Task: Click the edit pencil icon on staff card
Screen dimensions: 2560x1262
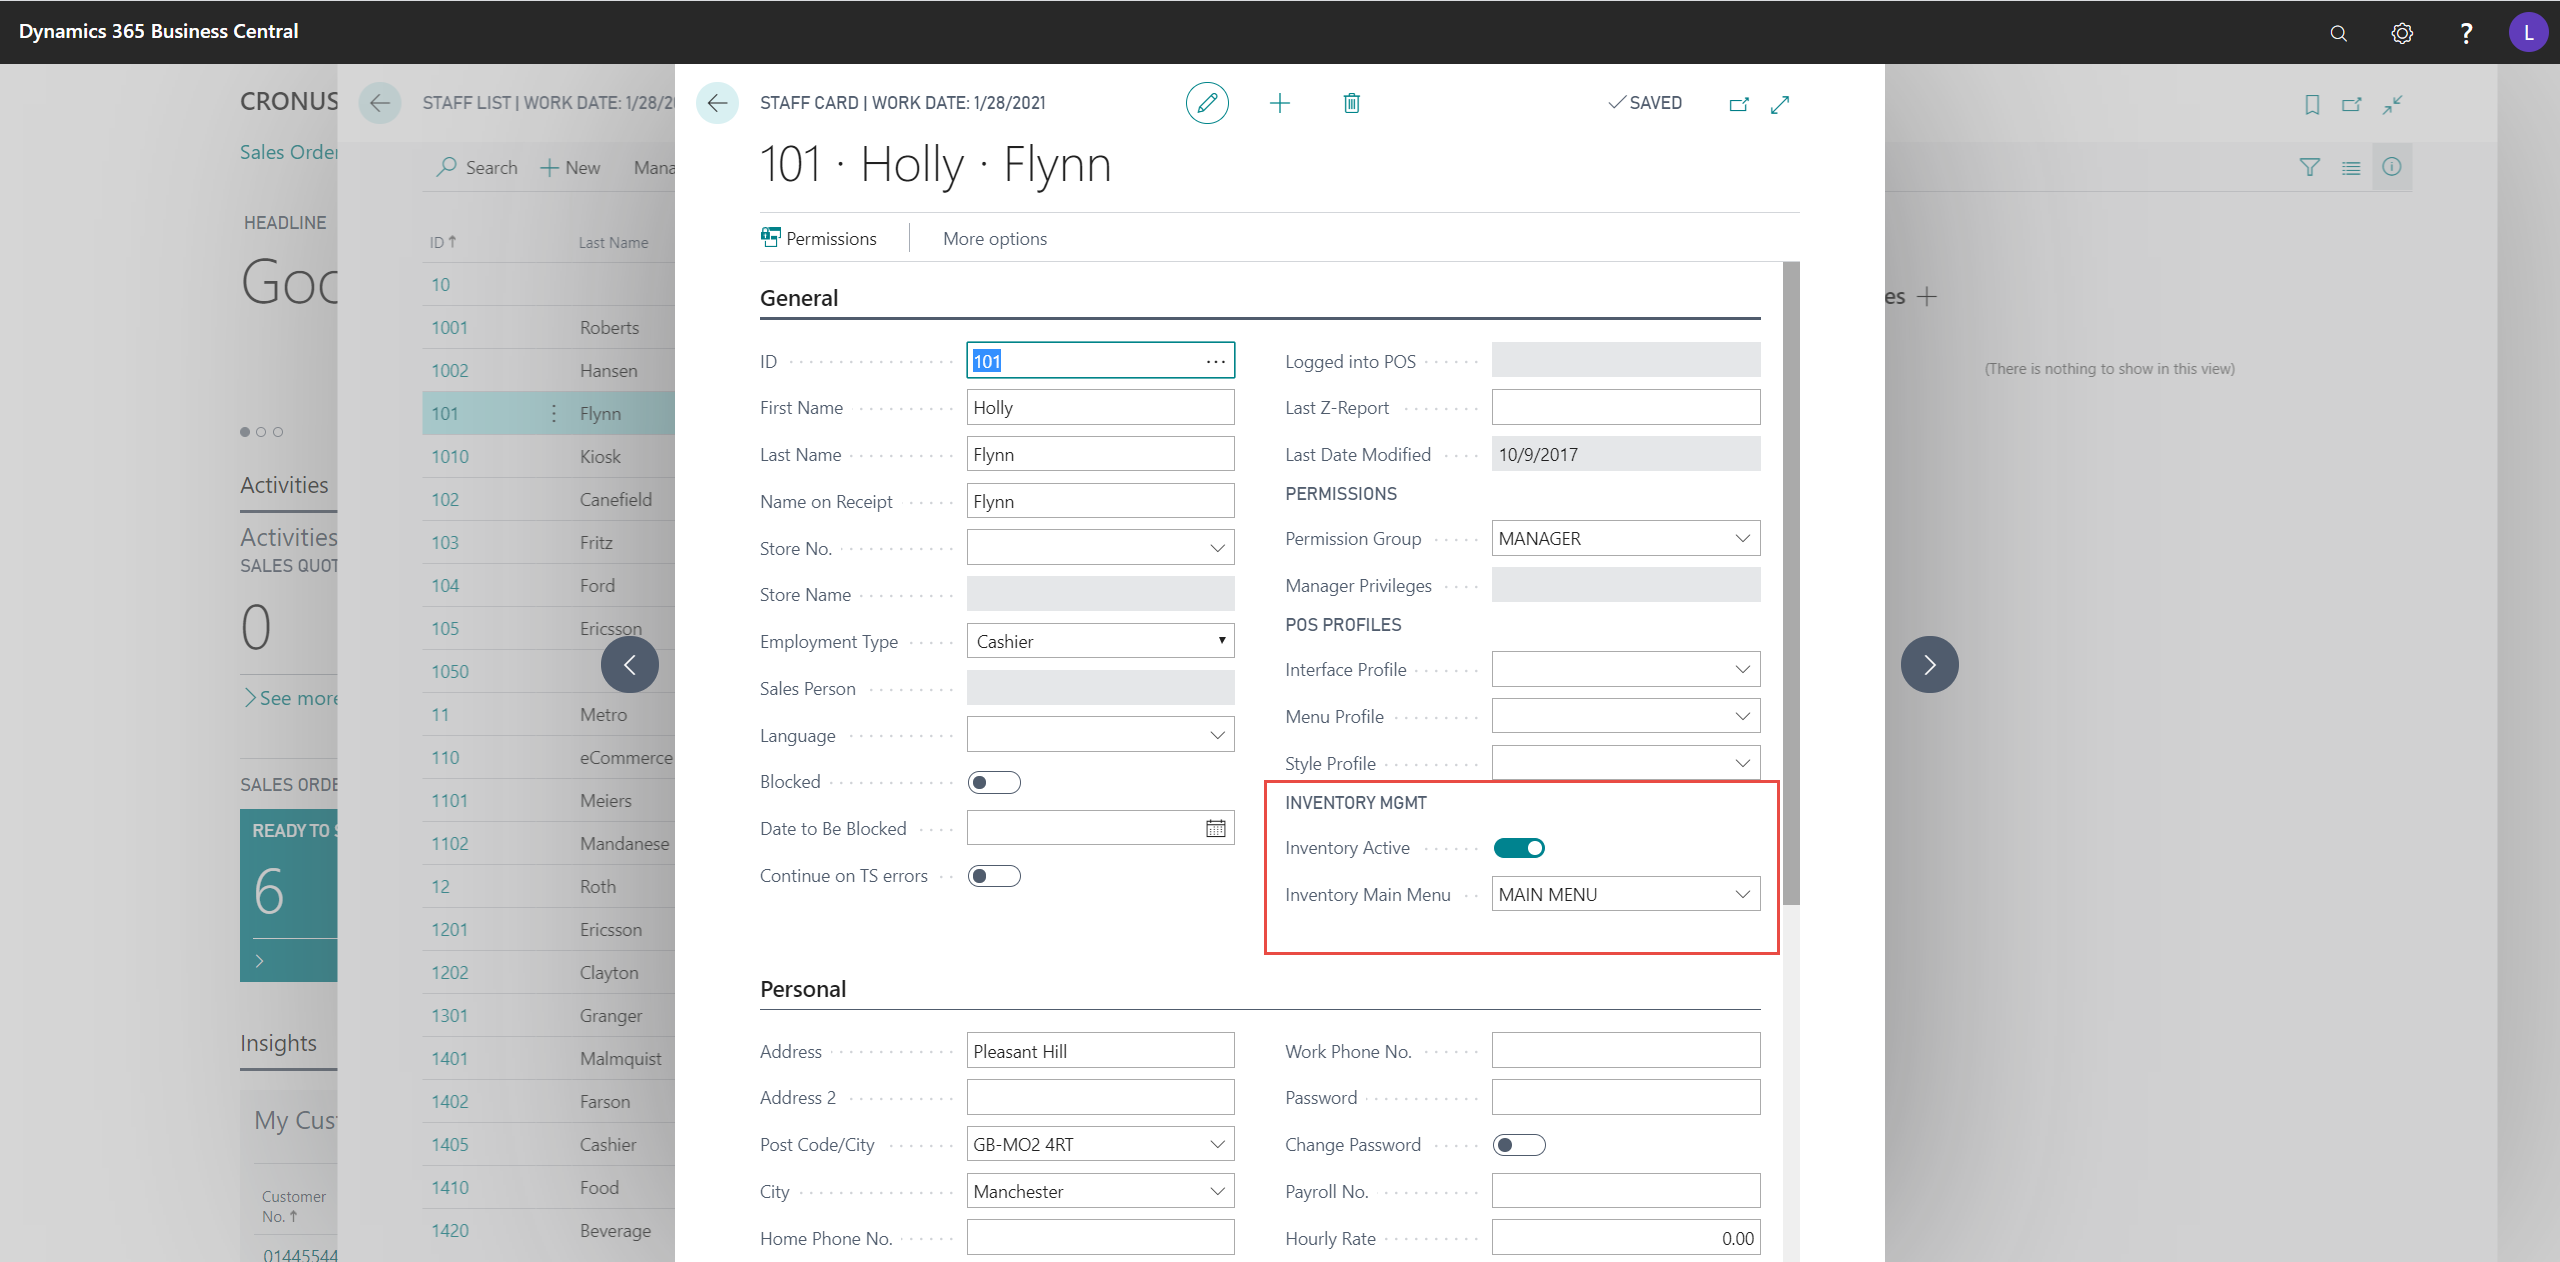Action: point(1207,103)
